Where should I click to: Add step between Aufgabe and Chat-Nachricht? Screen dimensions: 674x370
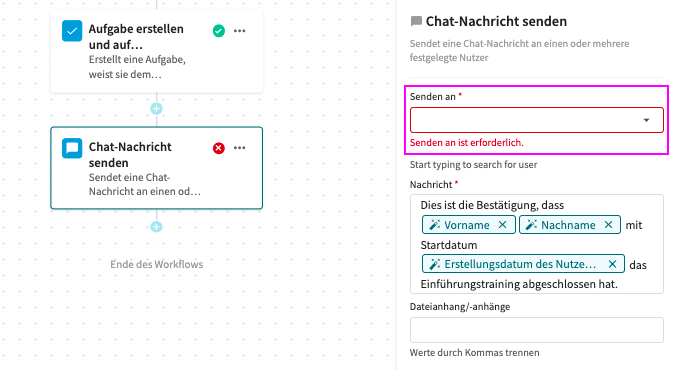156,109
